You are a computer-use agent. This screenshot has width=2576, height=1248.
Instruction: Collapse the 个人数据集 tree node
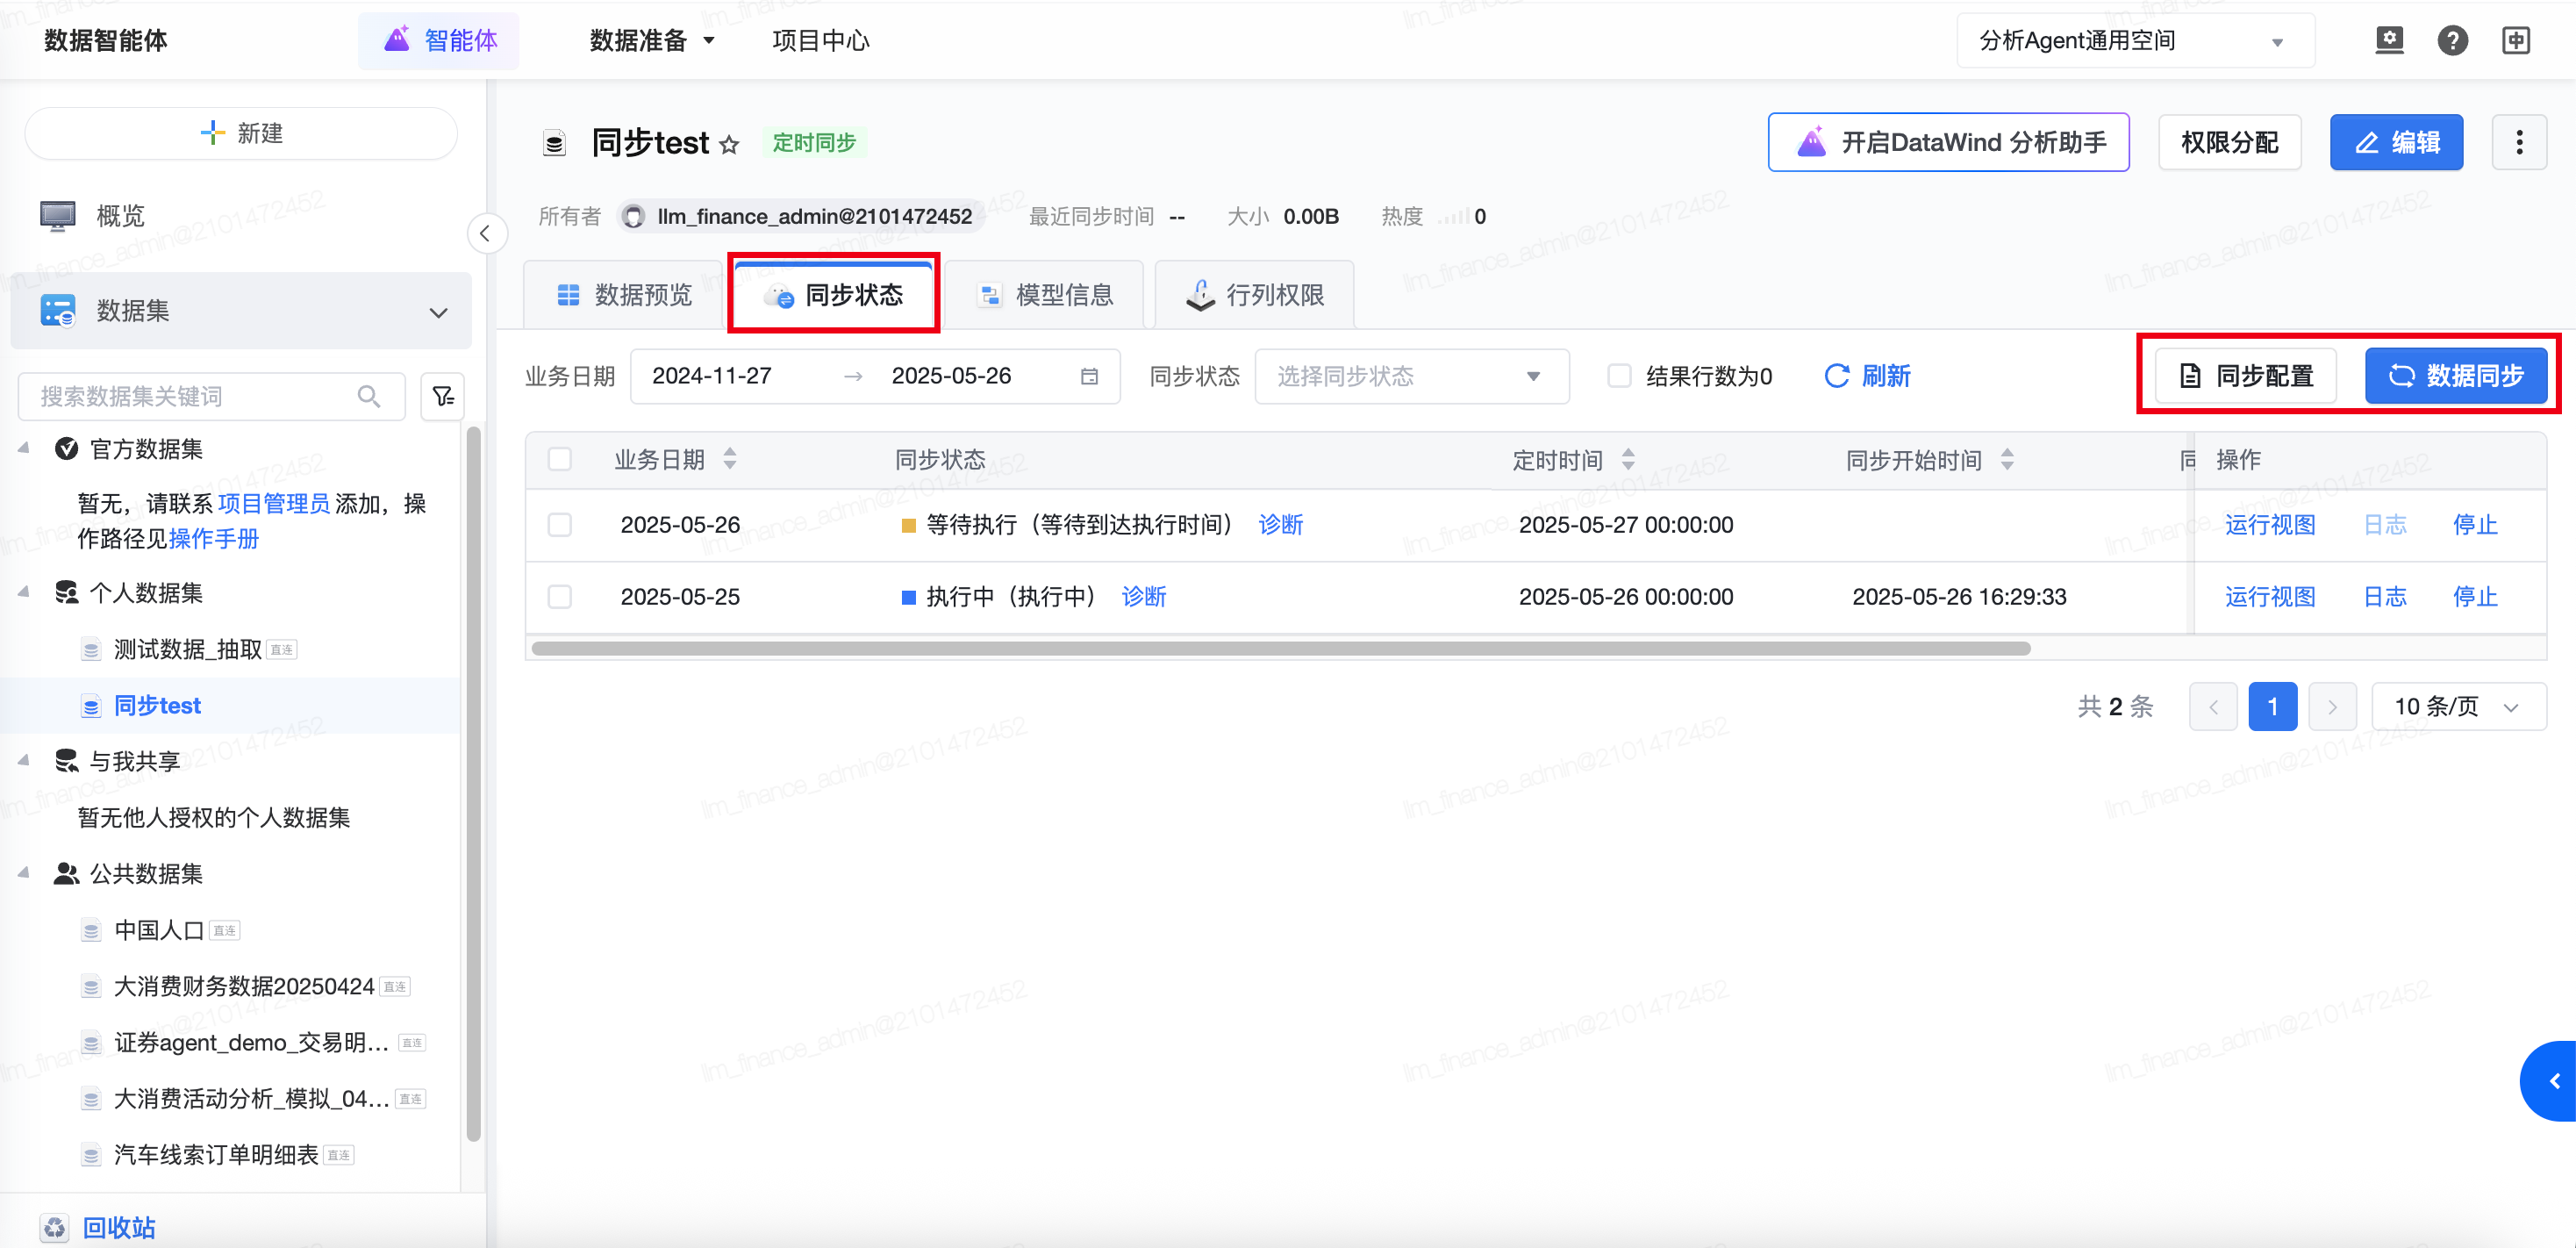[23, 592]
